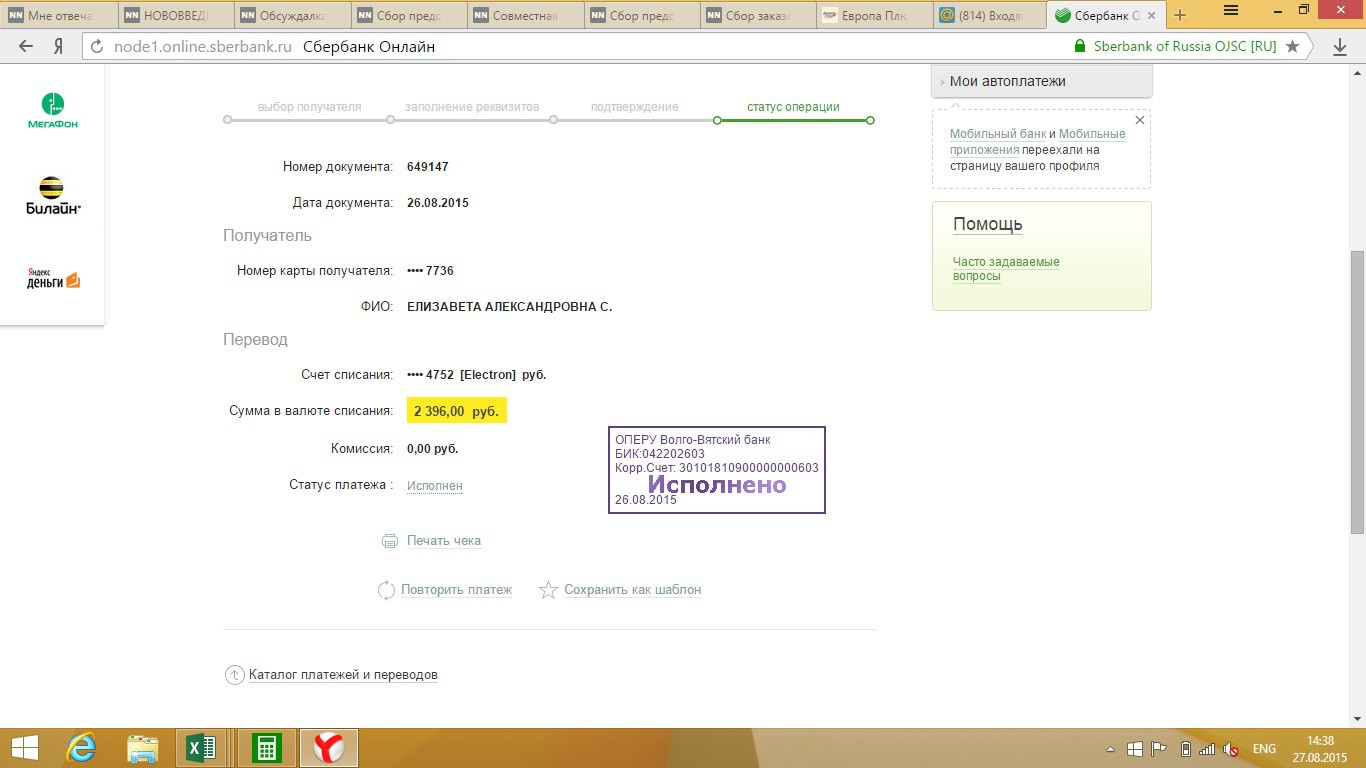Image resolution: width=1366 pixels, height=768 pixels.
Task: Open browser downloads arrow icon
Action: [x=1340, y=47]
